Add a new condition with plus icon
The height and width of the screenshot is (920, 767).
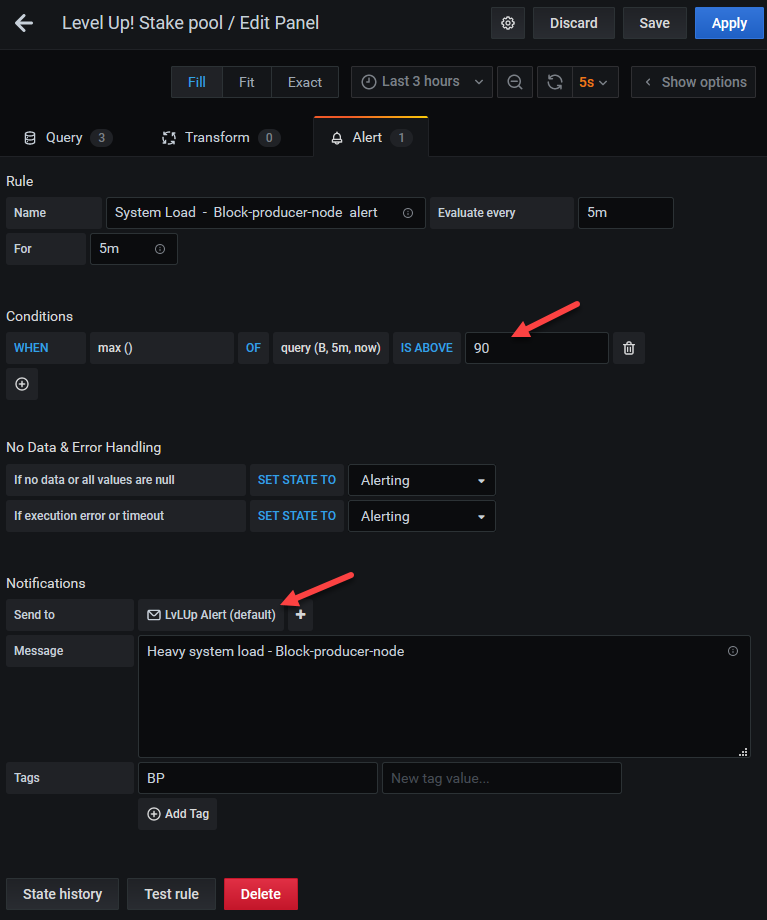(22, 384)
